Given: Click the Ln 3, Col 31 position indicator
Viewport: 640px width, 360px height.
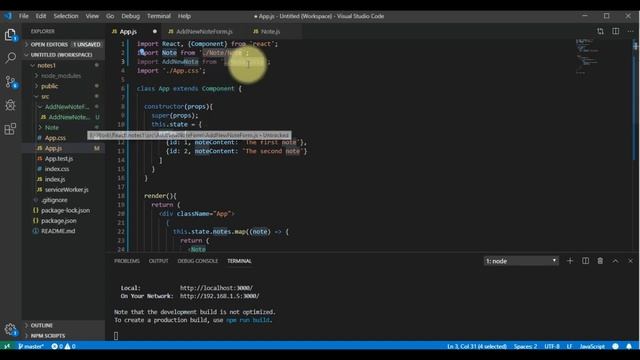Looking at the screenshot, I should click(x=477, y=346).
